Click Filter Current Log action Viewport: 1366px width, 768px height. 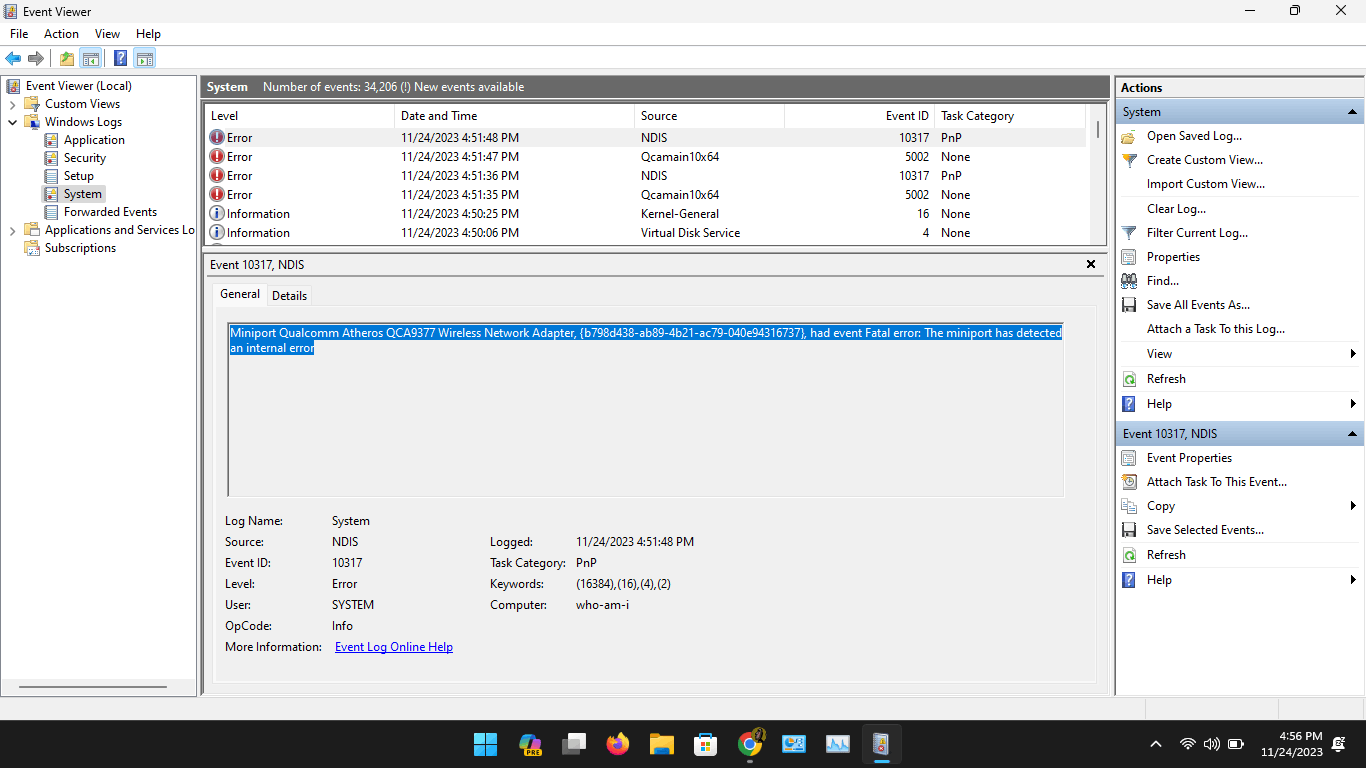(x=1197, y=233)
